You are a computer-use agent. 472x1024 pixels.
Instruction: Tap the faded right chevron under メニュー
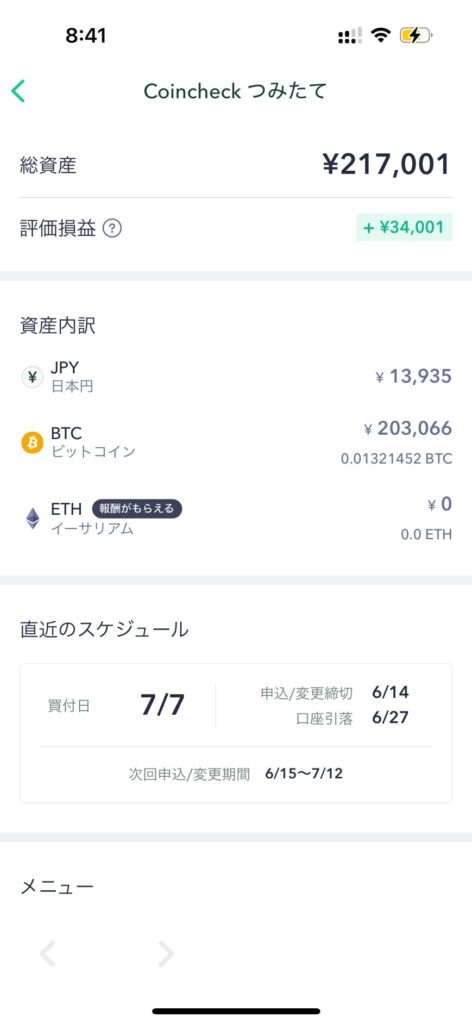pyautogui.click(x=166, y=954)
